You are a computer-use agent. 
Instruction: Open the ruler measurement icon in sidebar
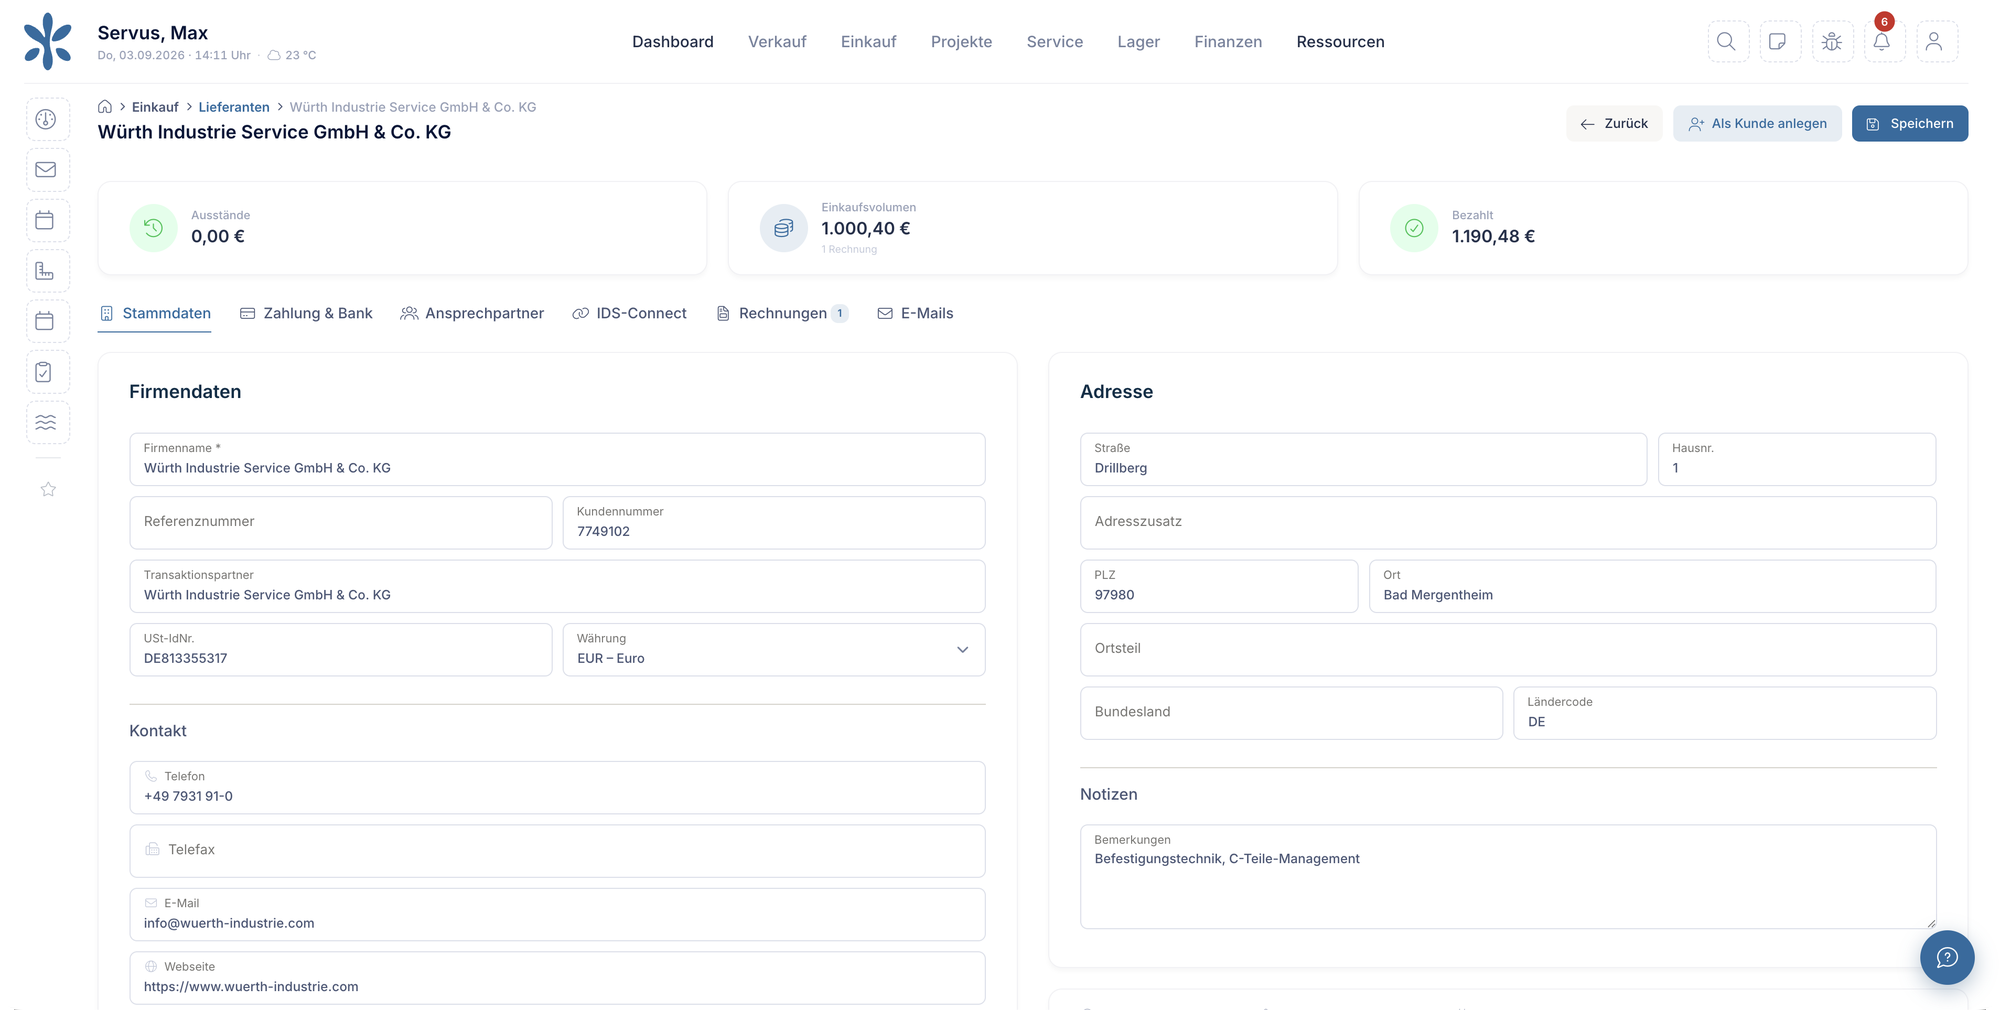46,271
